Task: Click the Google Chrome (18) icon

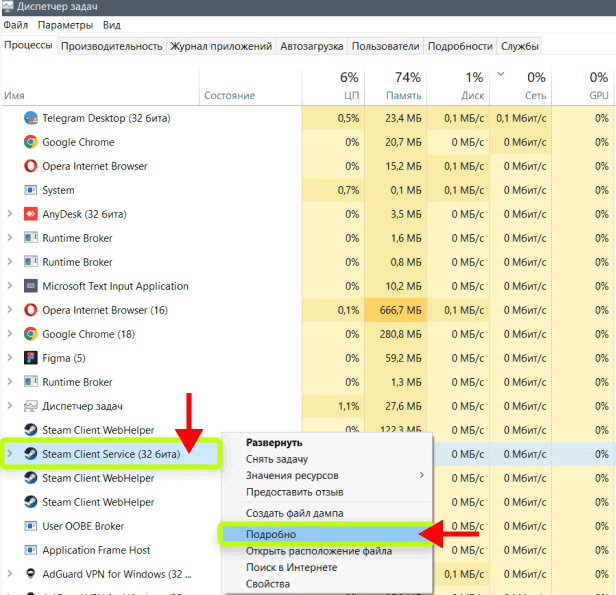Action: (x=31, y=334)
